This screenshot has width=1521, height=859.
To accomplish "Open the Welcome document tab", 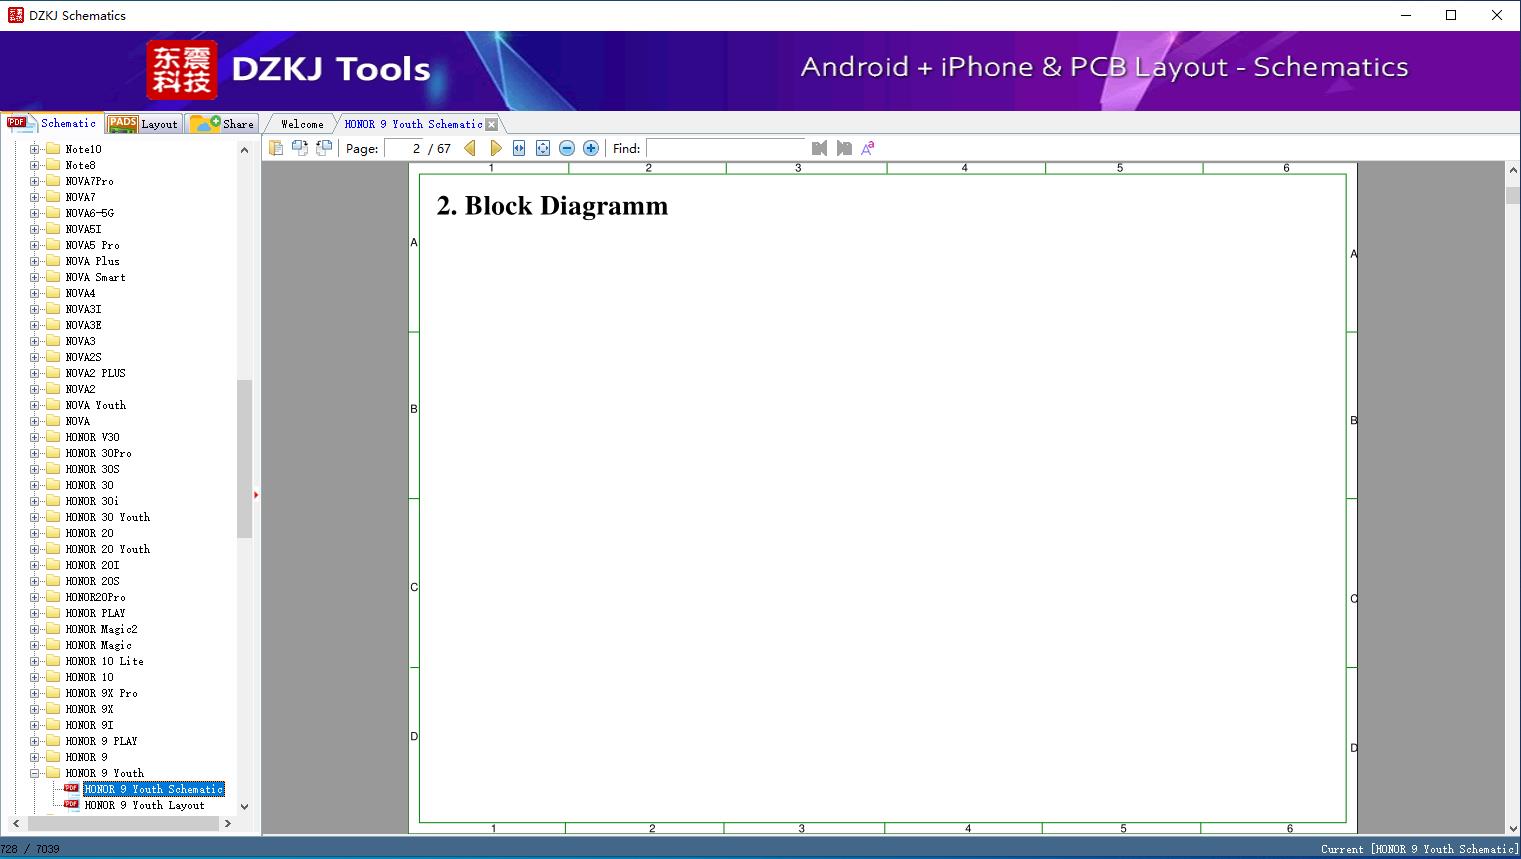I will click(x=302, y=124).
